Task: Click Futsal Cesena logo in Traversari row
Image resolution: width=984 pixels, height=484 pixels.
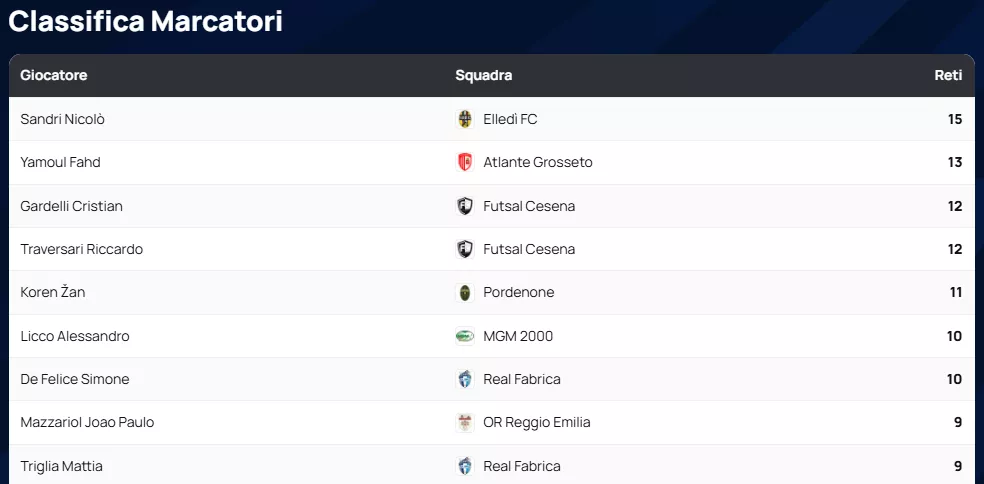Action: (464, 249)
